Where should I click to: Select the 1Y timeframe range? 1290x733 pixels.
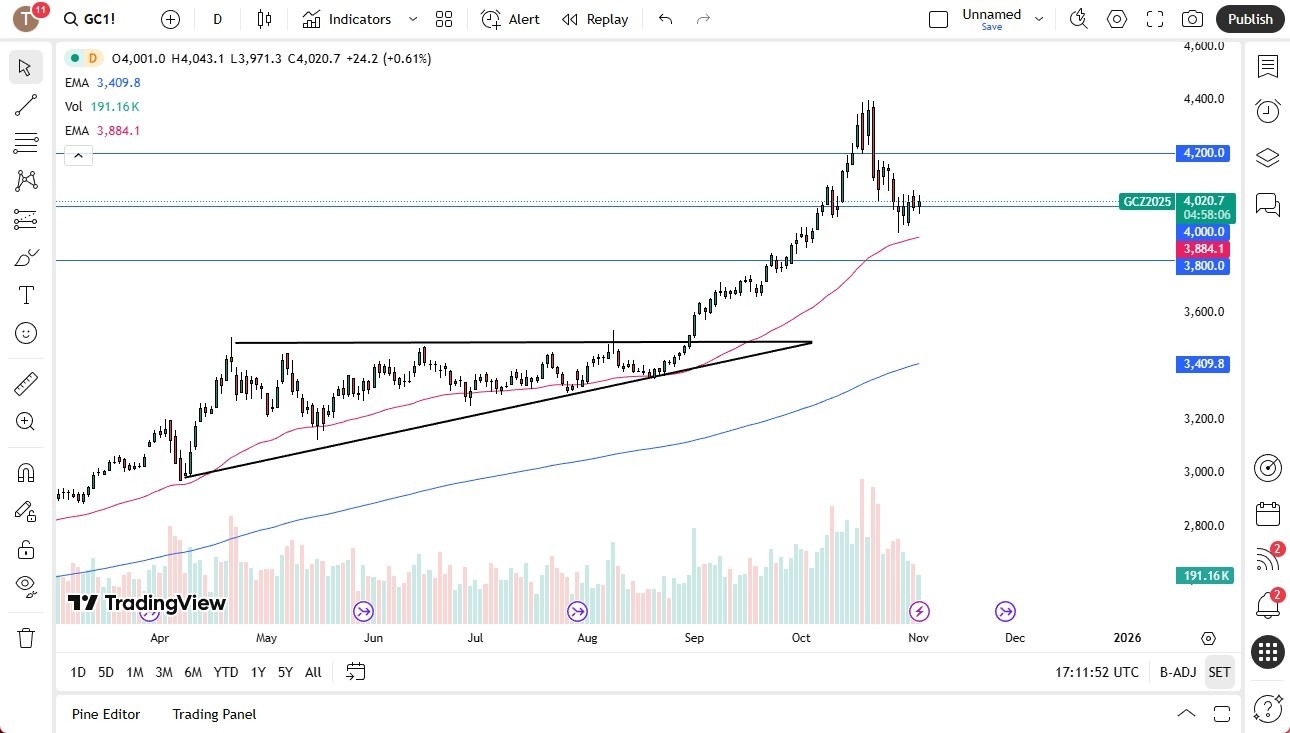(x=257, y=672)
